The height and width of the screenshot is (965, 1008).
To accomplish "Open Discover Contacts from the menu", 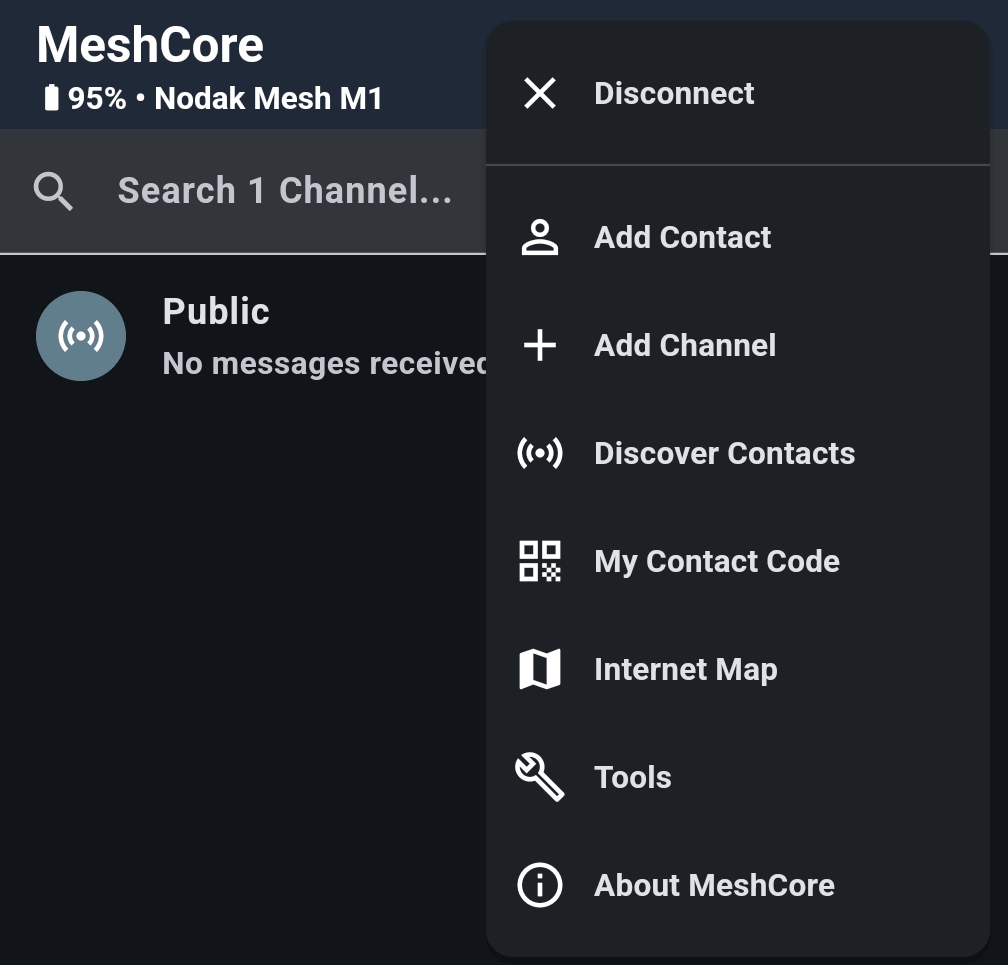I will coord(724,453).
